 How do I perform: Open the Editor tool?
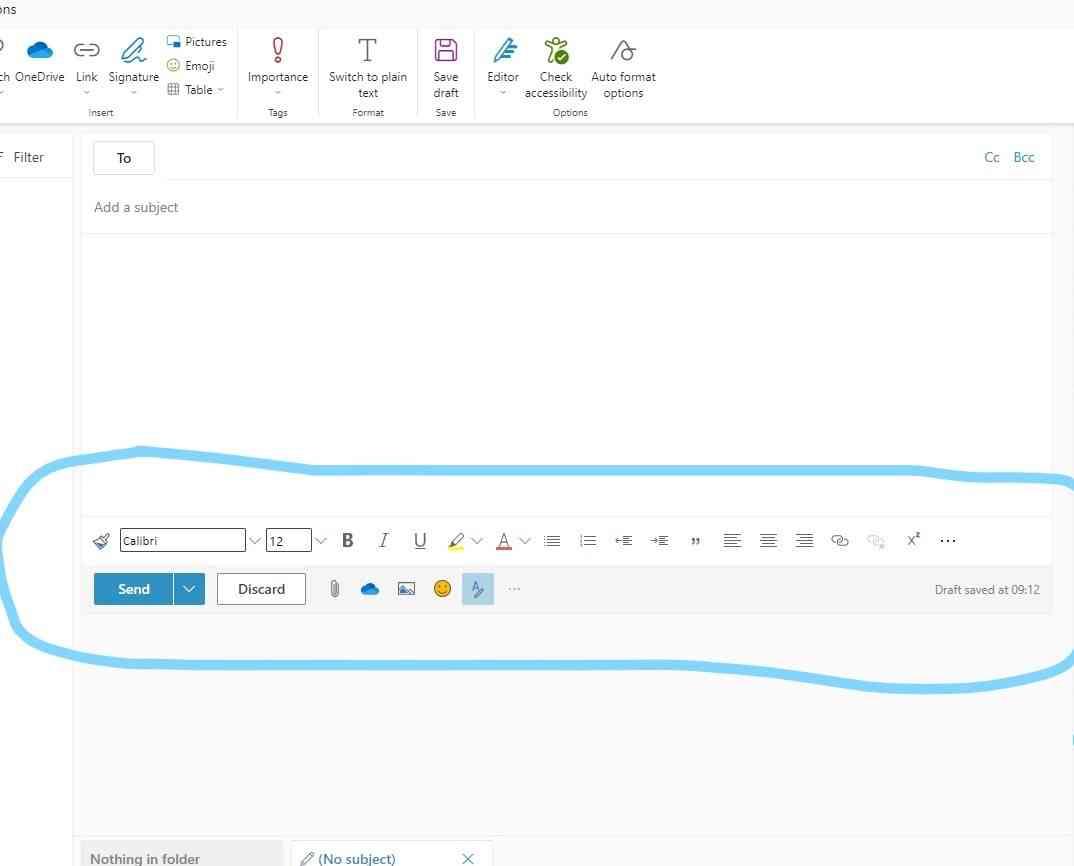pyautogui.click(x=503, y=61)
